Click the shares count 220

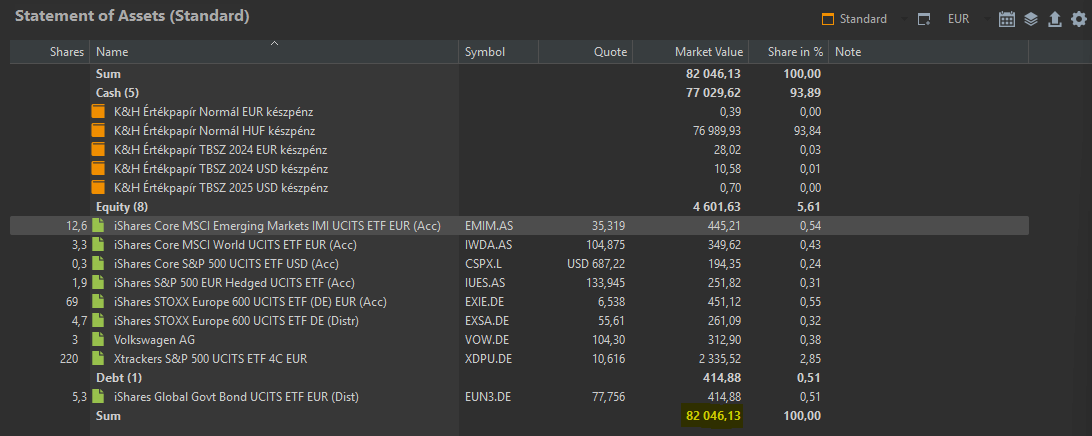(x=70, y=359)
